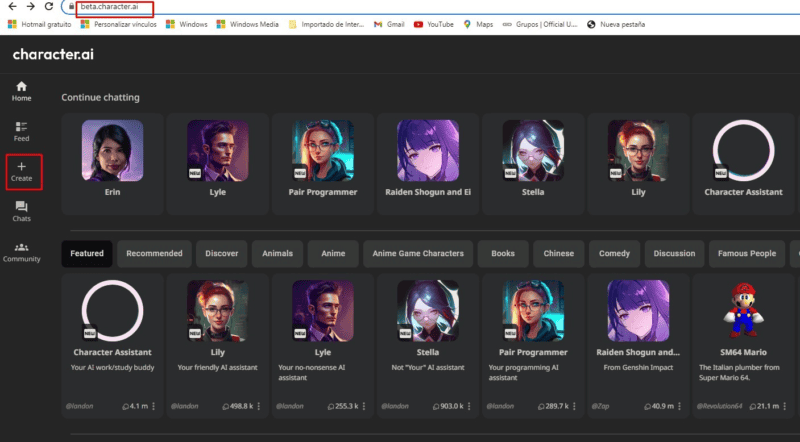Viewport: 800px width, 442px height.
Task: Continue chatting with Stella
Action: [533, 163]
